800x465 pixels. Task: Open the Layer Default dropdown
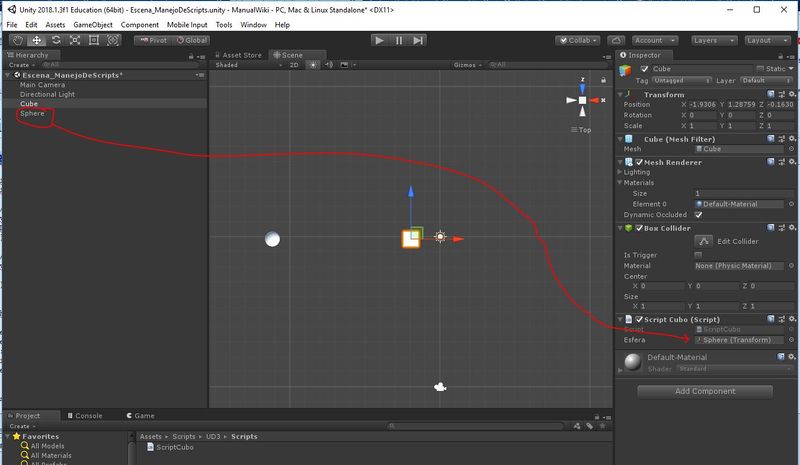tap(766, 81)
